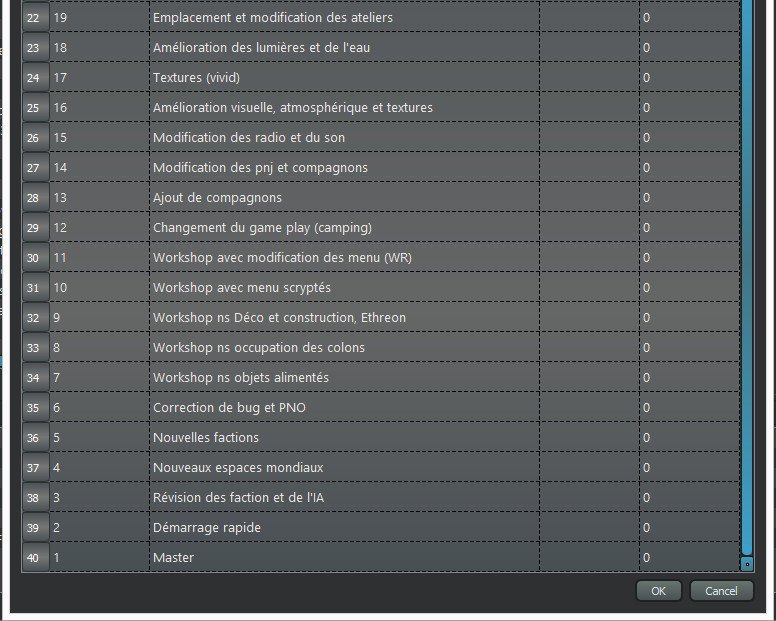
Task: Select the Workshop avec menu scryptés cell
Action: (344, 288)
